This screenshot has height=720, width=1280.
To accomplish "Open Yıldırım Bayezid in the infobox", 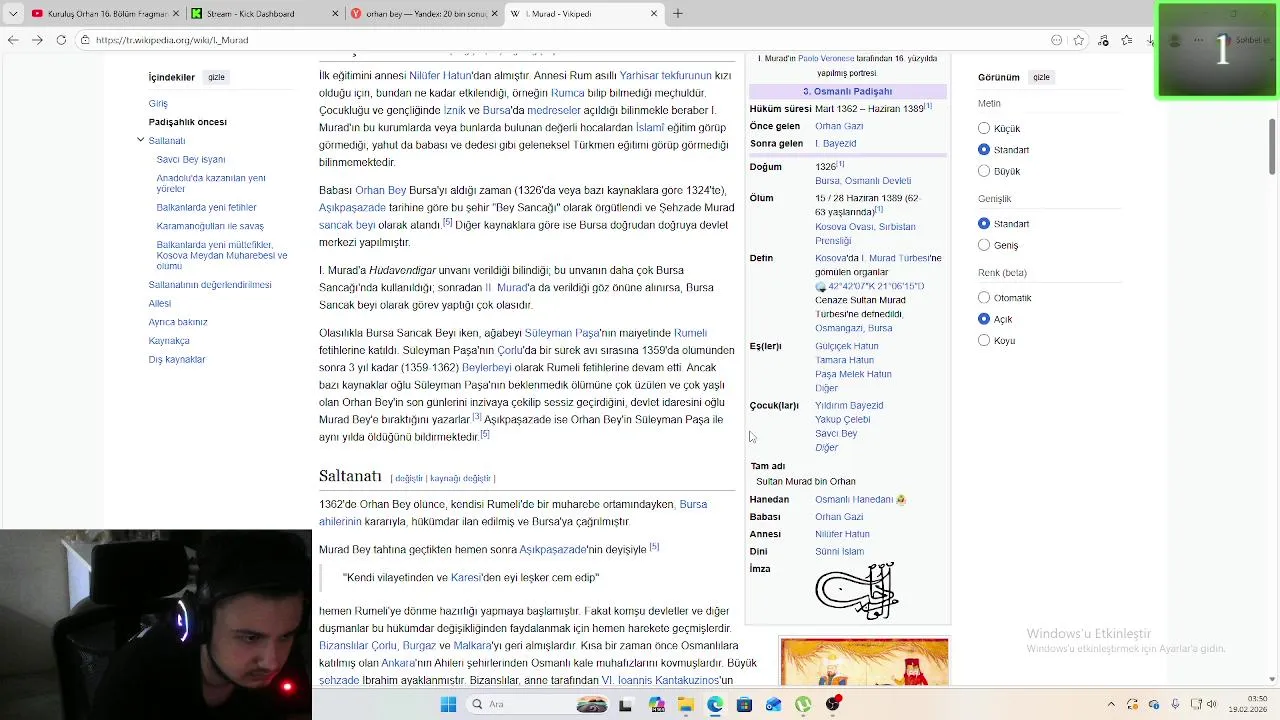I will pos(849,405).
